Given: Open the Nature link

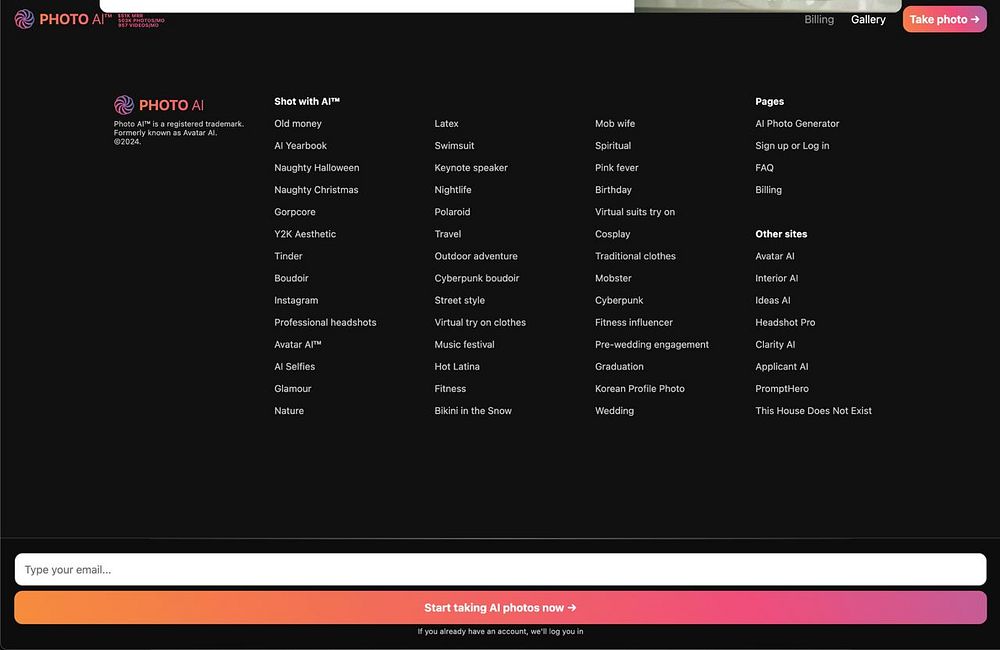Looking at the screenshot, I should click(289, 411).
